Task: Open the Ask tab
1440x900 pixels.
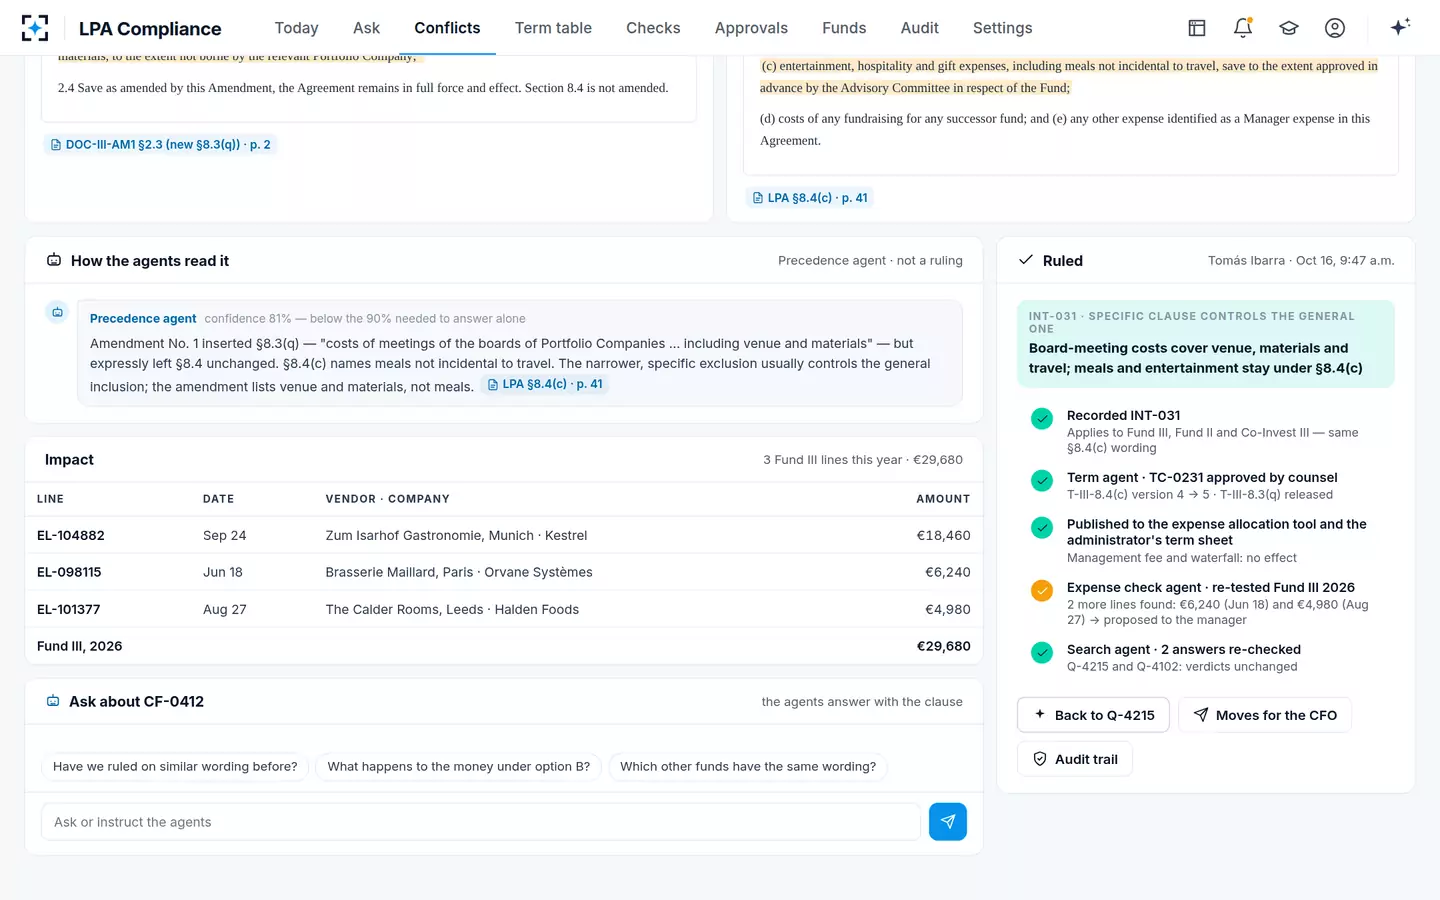Action: pos(367,28)
